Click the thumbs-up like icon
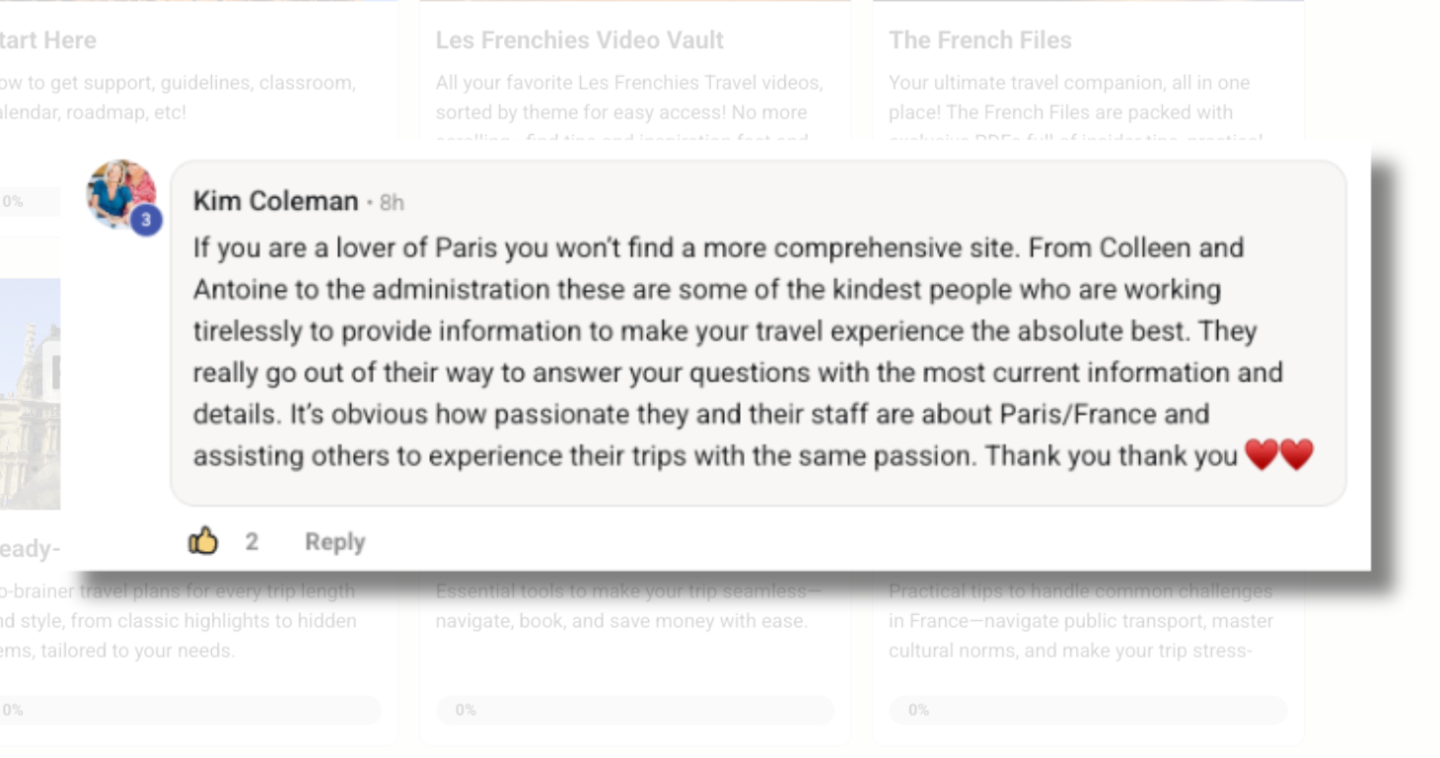1440x758 pixels. 203,541
